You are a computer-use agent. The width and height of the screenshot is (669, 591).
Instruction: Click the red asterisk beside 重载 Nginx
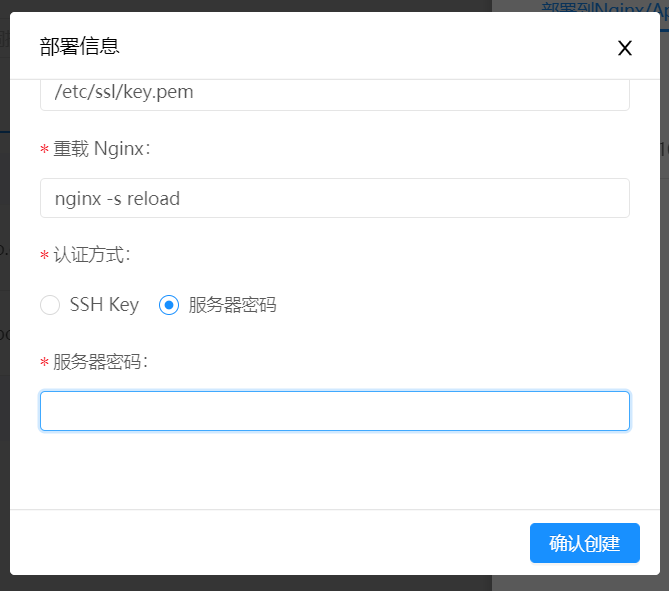pos(44,151)
